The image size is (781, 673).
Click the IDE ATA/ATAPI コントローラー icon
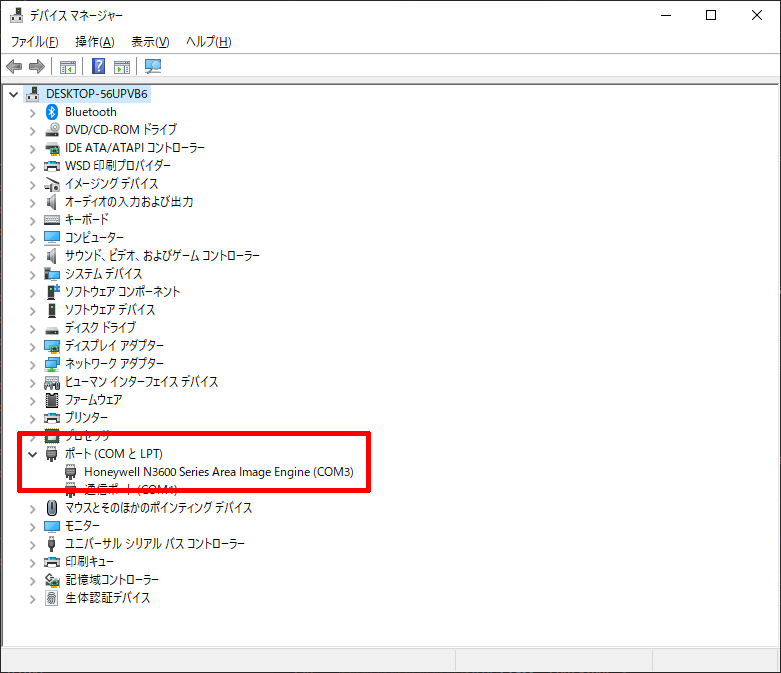(52, 147)
